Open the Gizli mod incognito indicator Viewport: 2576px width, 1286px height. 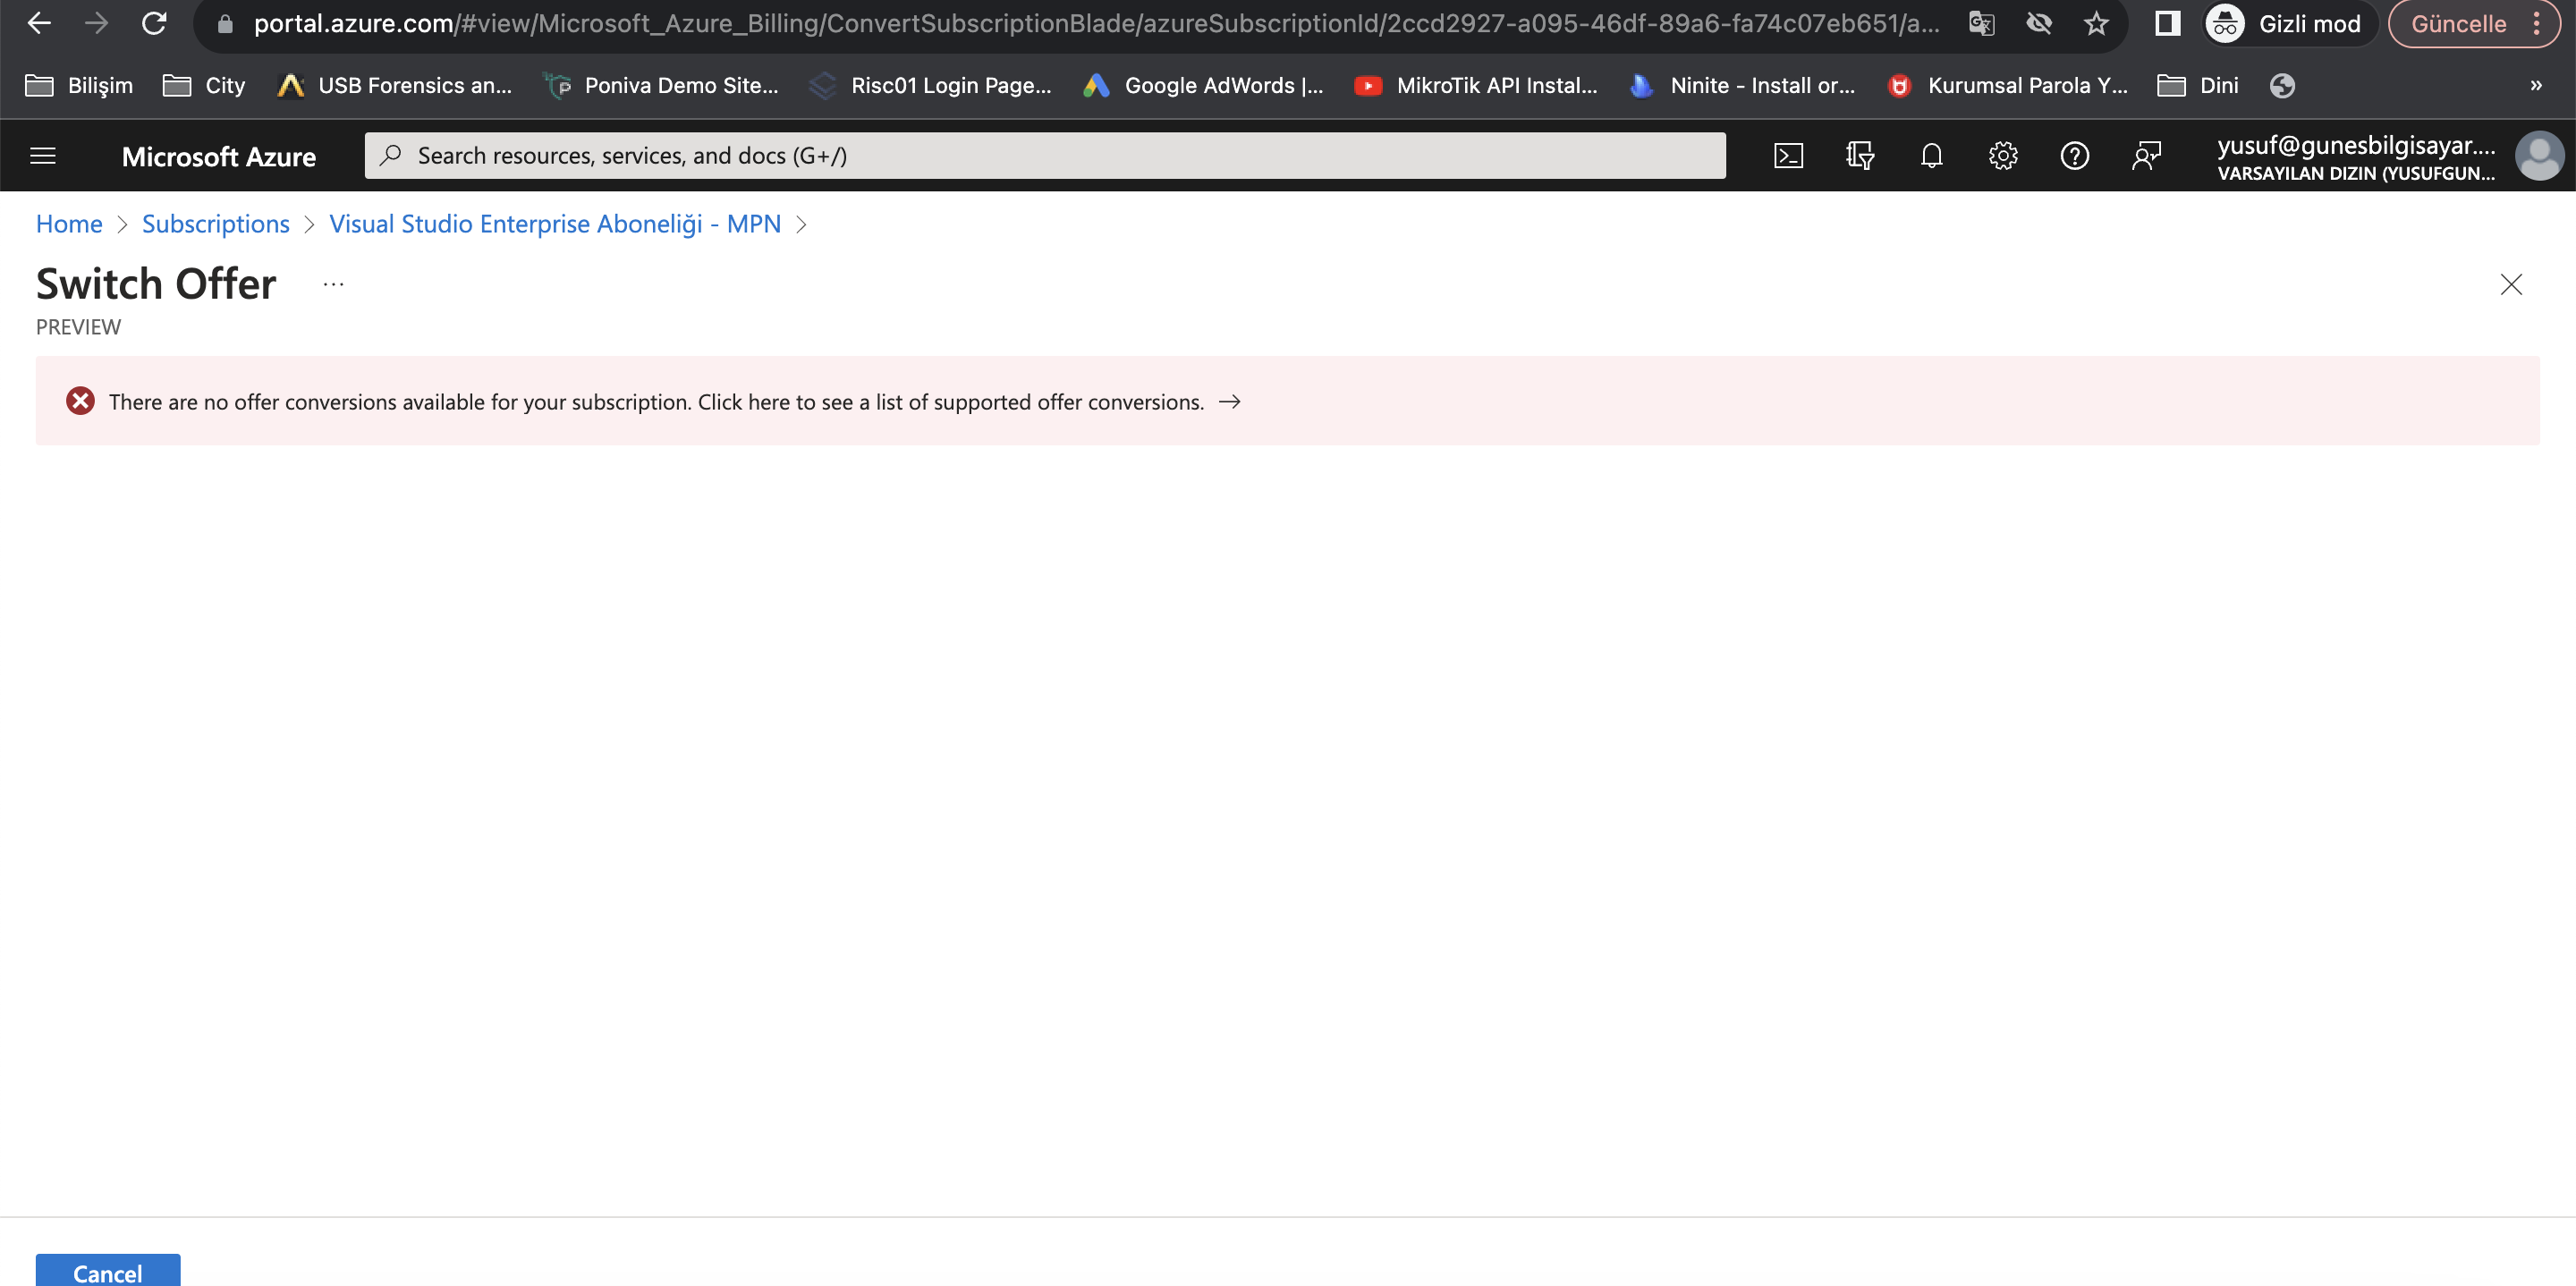pyautogui.click(x=2289, y=24)
